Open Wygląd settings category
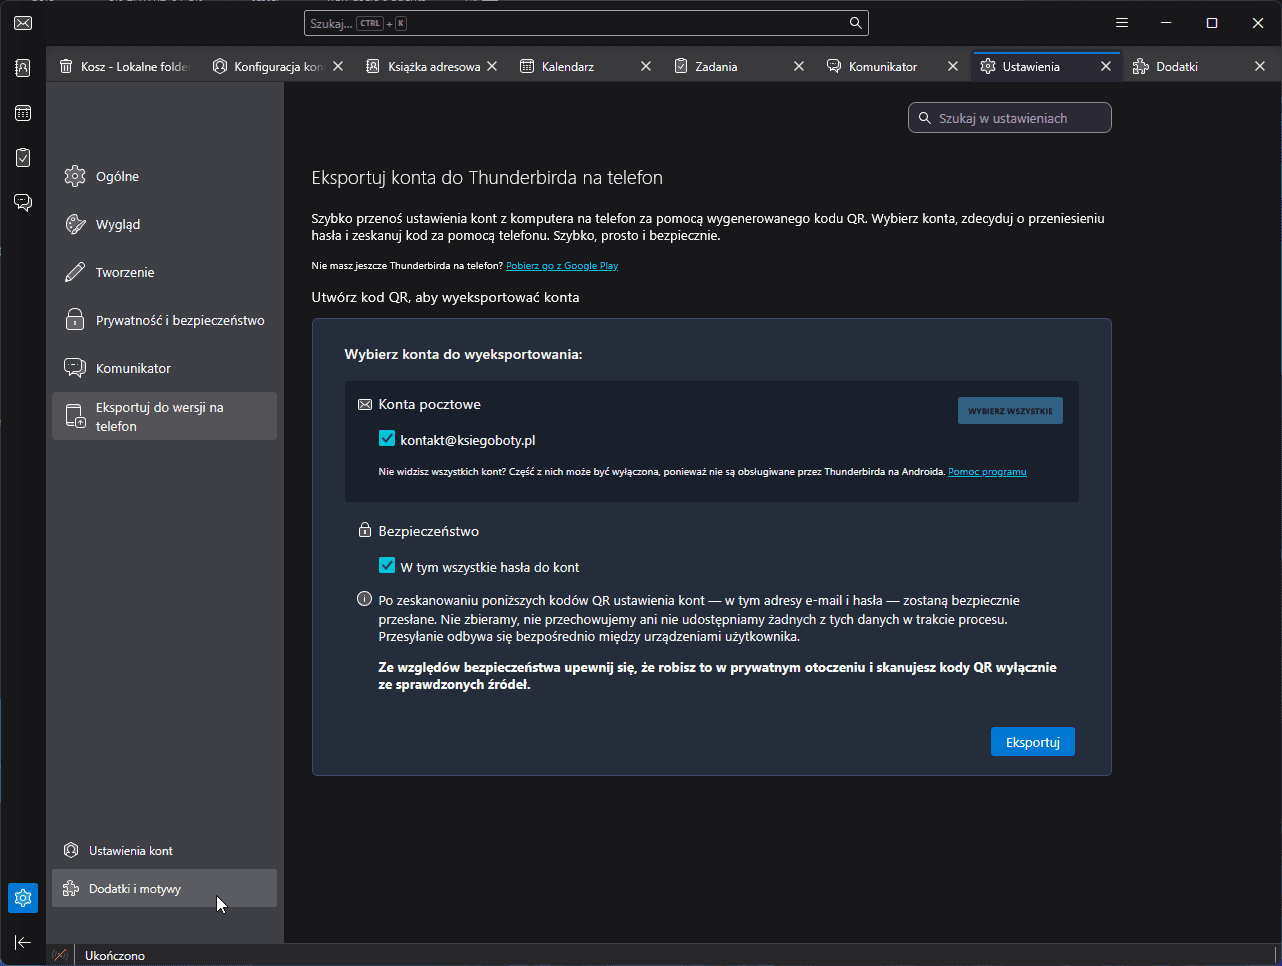 pos(164,224)
